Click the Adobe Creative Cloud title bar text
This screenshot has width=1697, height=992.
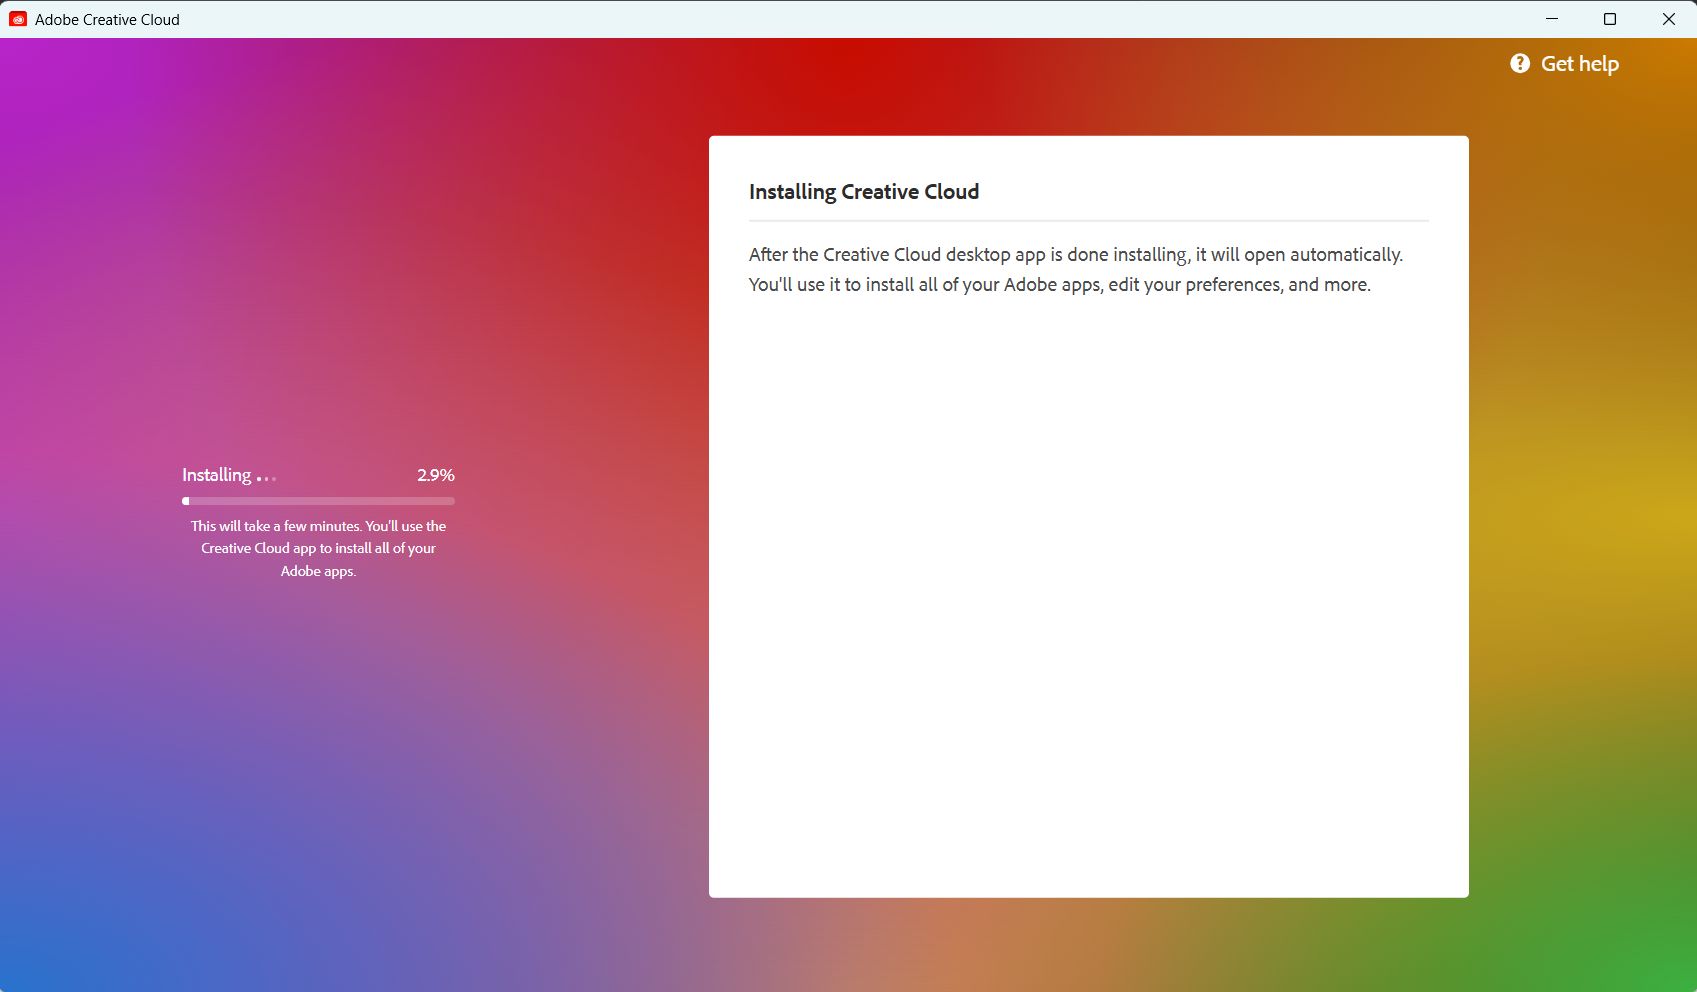tap(107, 19)
